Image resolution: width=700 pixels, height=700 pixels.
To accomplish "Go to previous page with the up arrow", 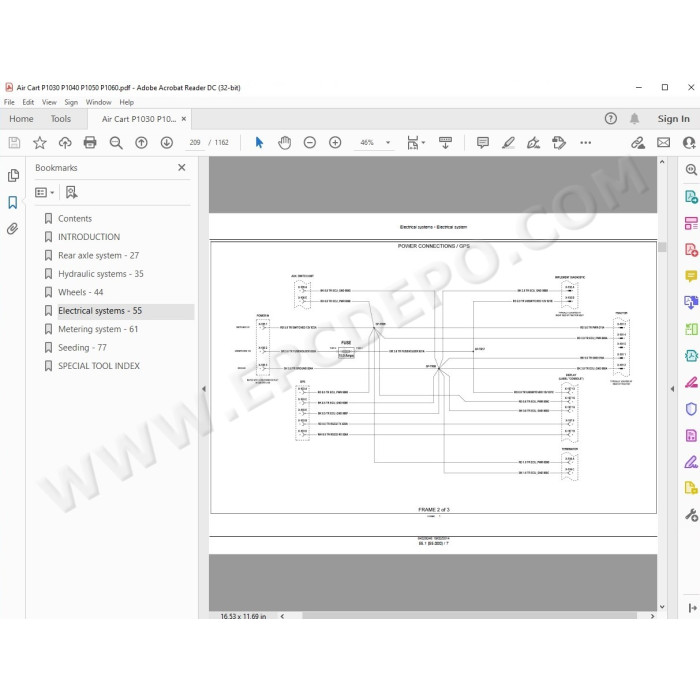I will [142, 142].
